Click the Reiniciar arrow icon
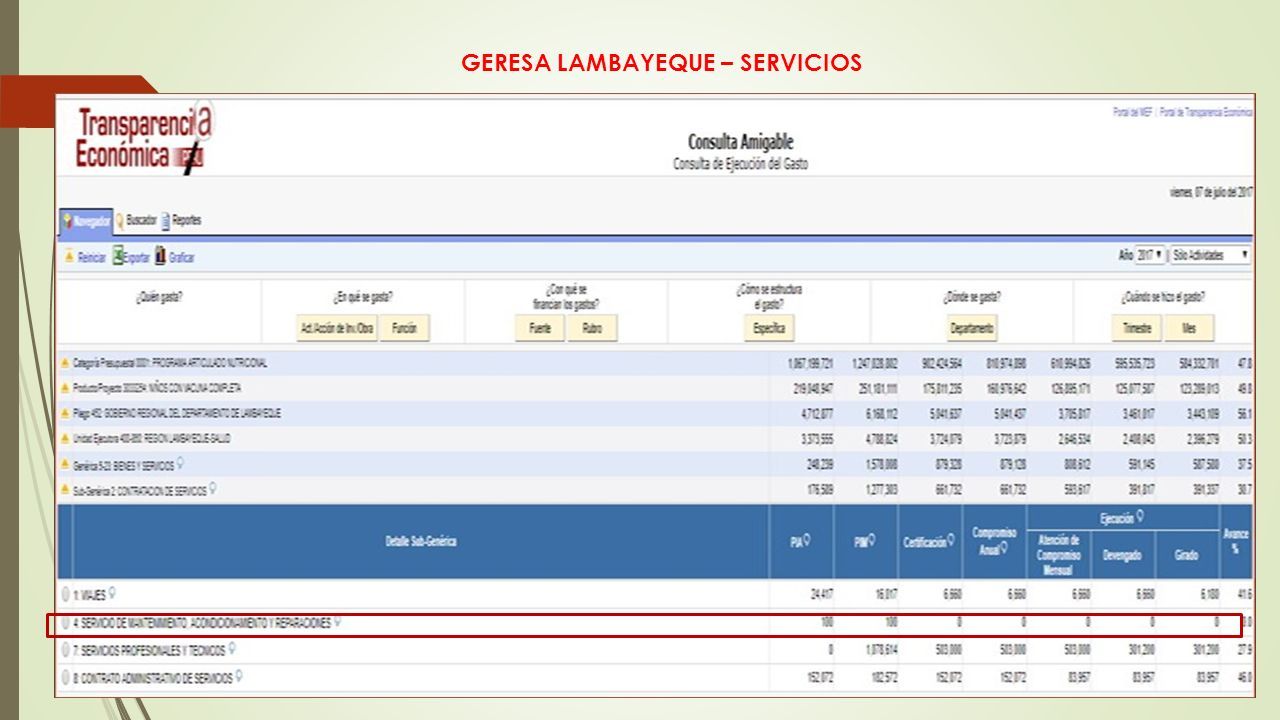 pyautogui.click(x=69, y=257)
